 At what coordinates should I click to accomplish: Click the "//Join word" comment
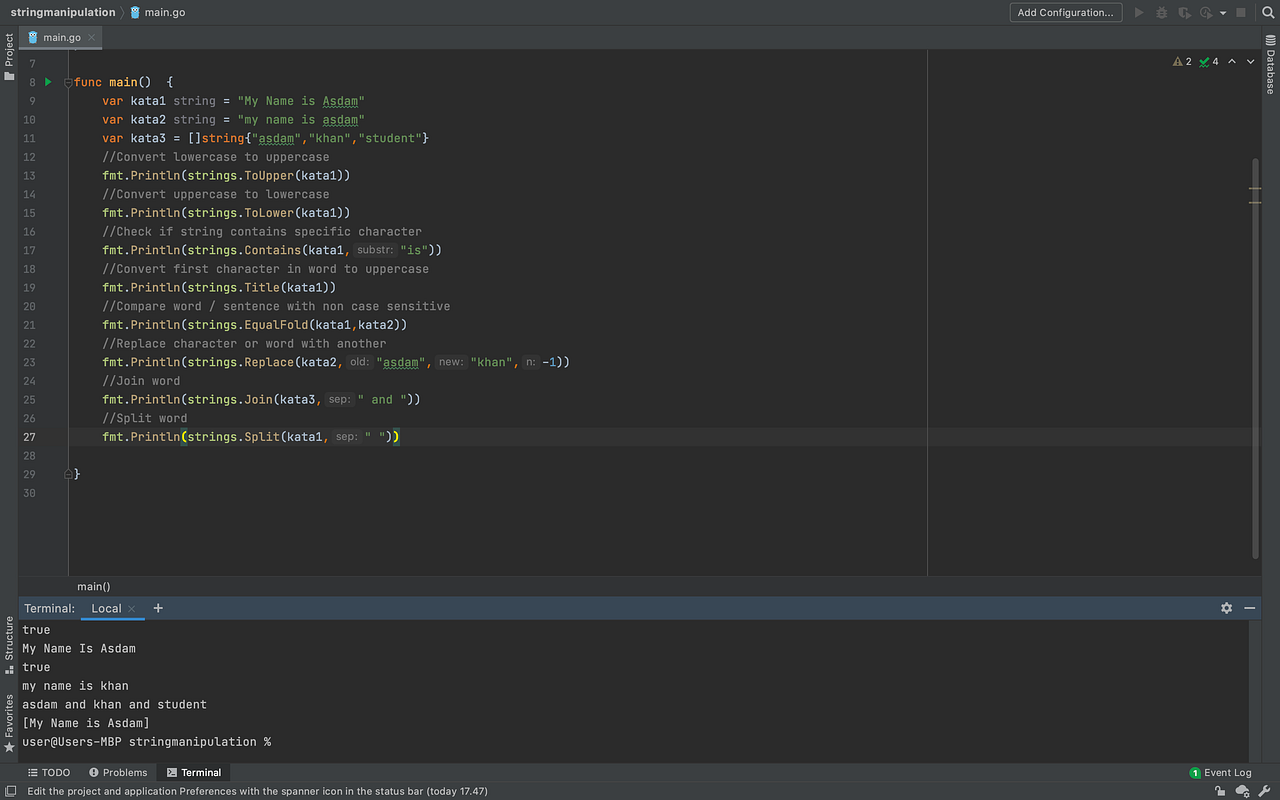(141, 381)
